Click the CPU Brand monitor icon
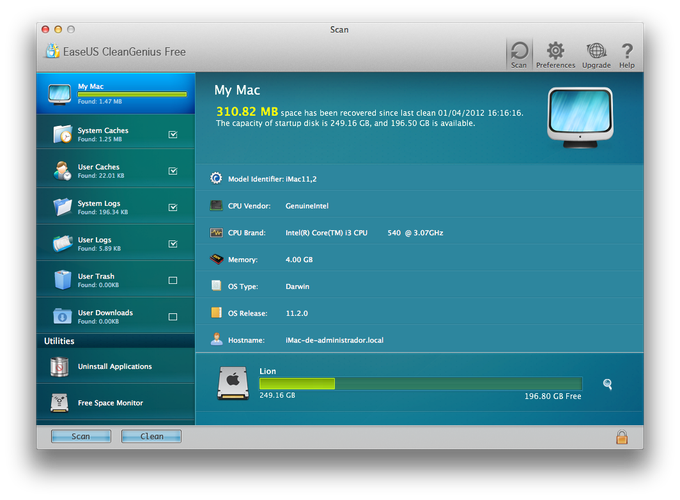The image size is (680, 500). (x=216, y=232)
